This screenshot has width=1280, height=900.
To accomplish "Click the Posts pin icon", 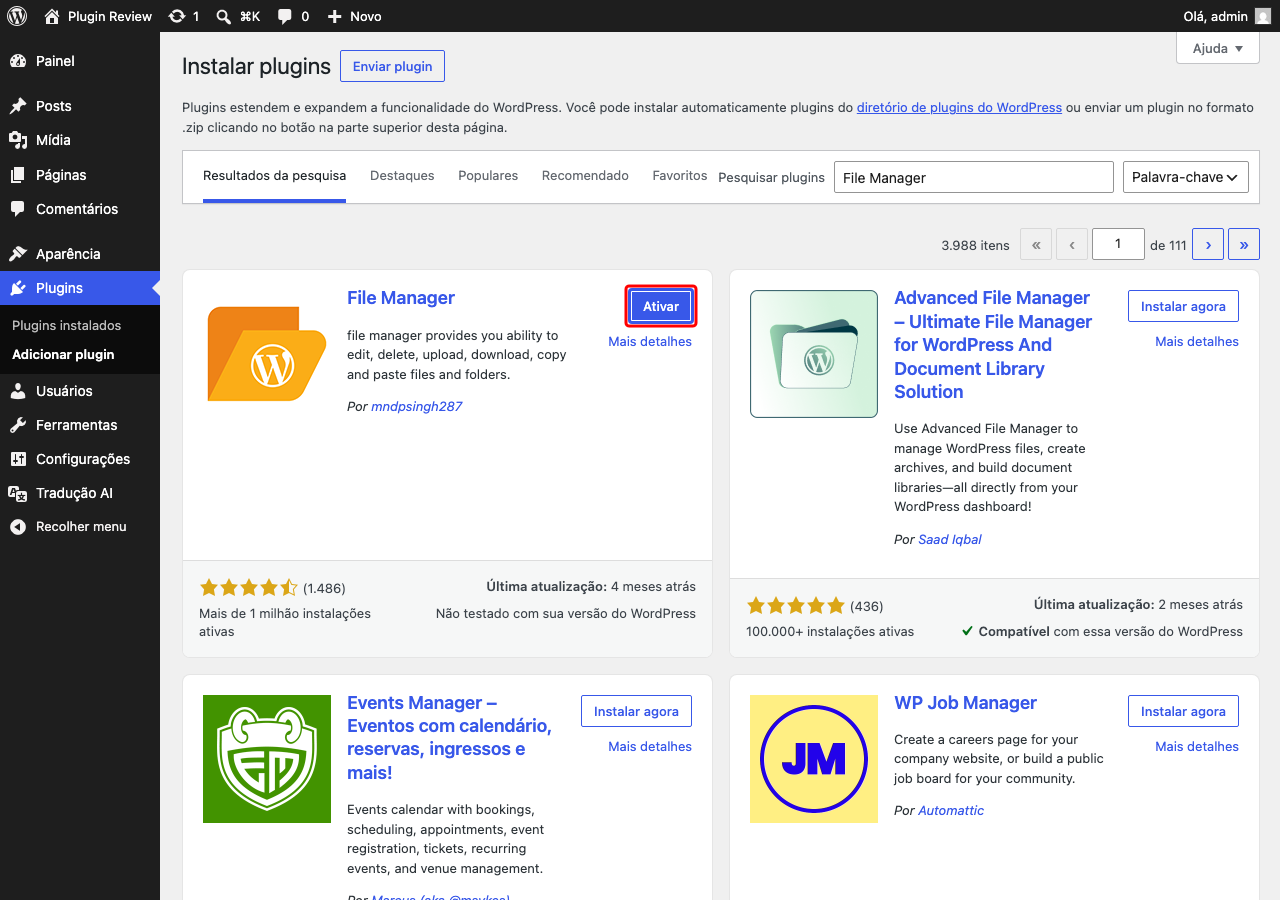I will pos(18,106).
